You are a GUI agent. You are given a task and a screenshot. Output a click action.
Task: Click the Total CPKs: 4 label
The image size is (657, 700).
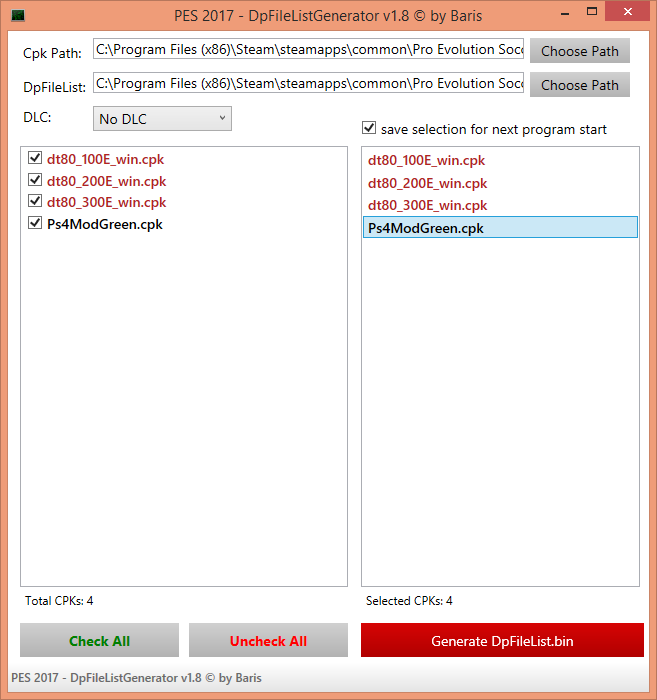tap(59, 601)
